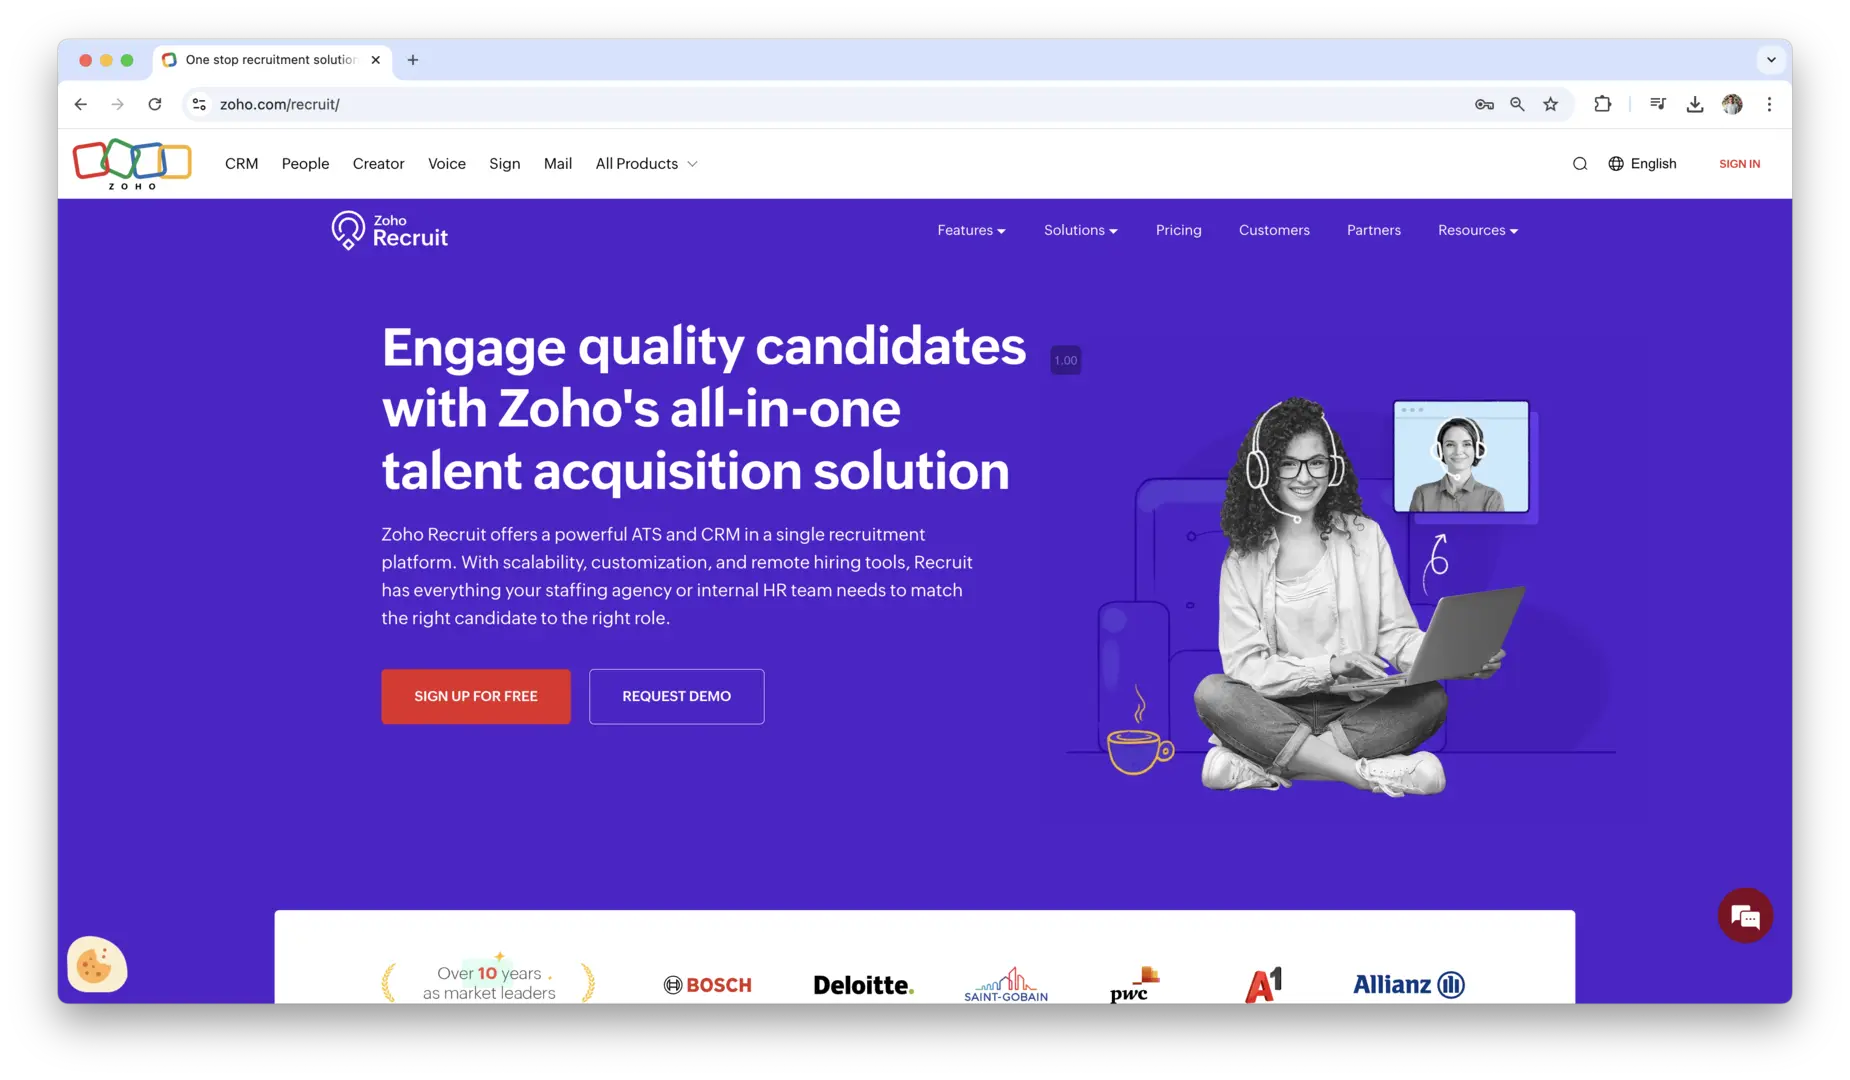The image size is (1850, 1080).
Task: Expand the Resources dropdown
Action: [x=1478, y=230]
